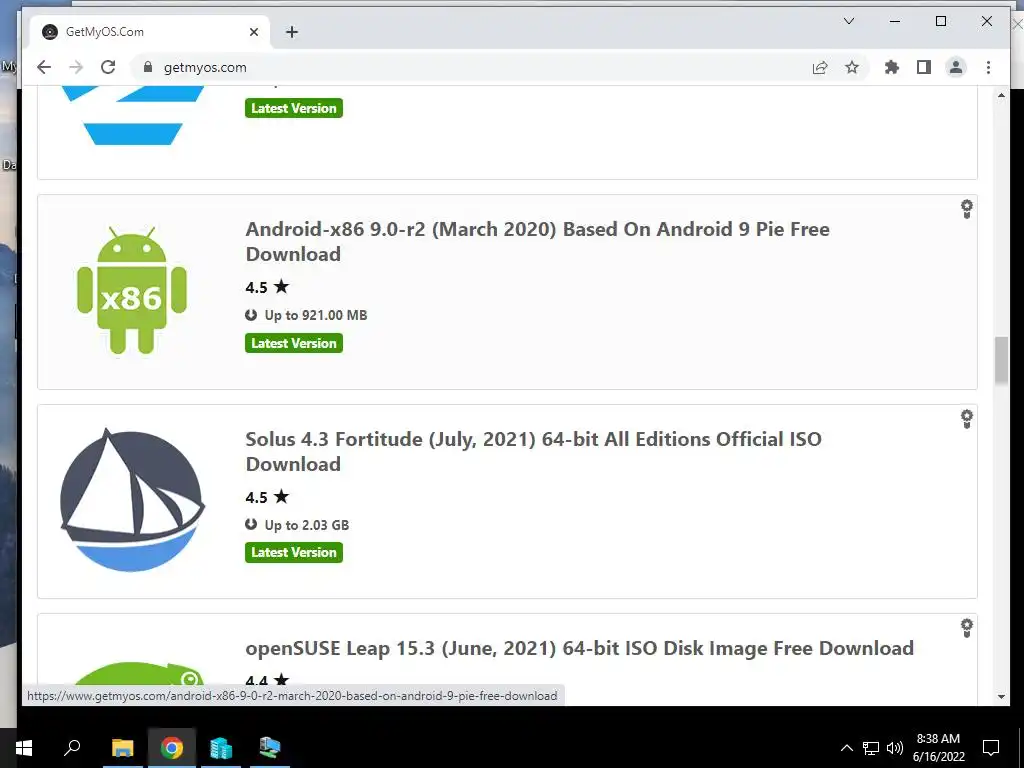The image size is (1024, 768).
Task: Toggle Chrome side panel
Action: (x=923, y=67)
